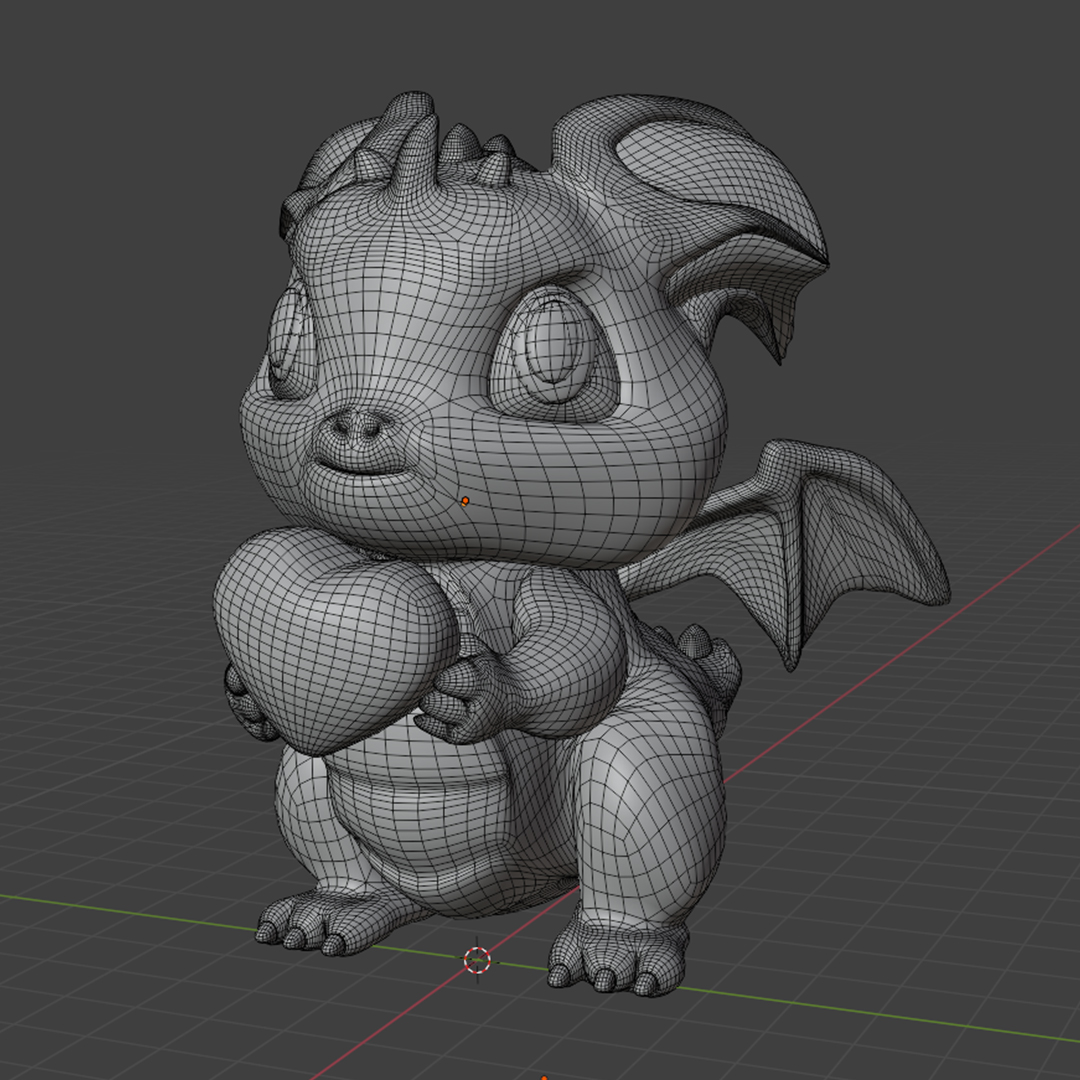
Task: Select the dragon's large front-facing eye
Action: click(551, 351)
